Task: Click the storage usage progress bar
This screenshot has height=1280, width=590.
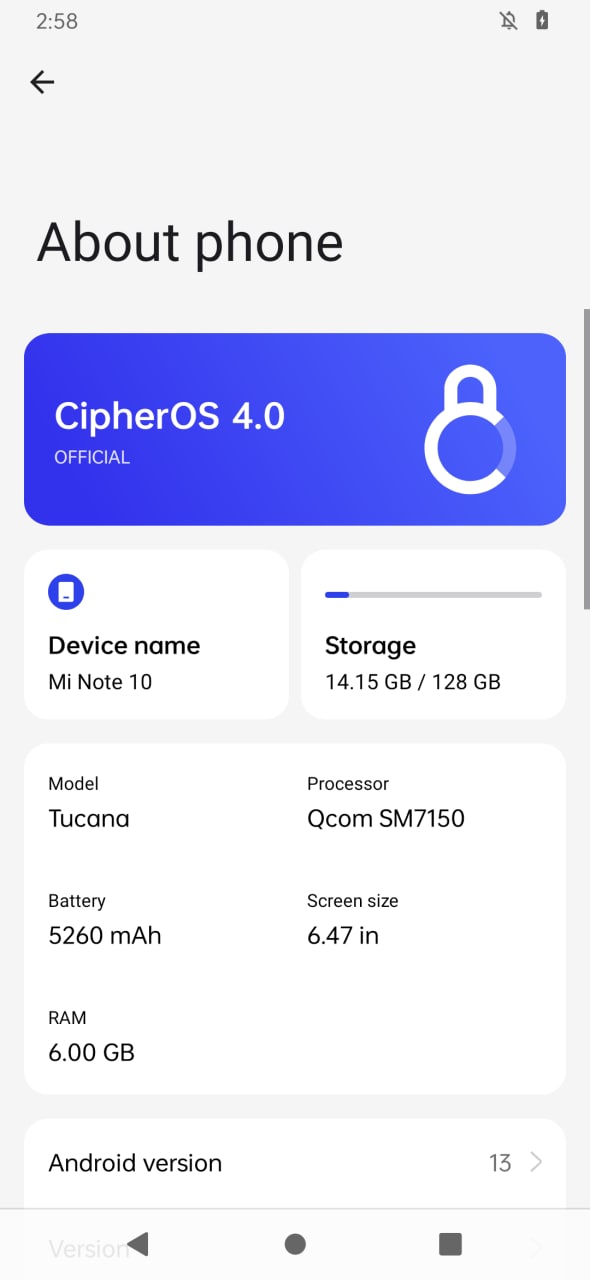Action: pyautogui.click(x=432, y=594)
